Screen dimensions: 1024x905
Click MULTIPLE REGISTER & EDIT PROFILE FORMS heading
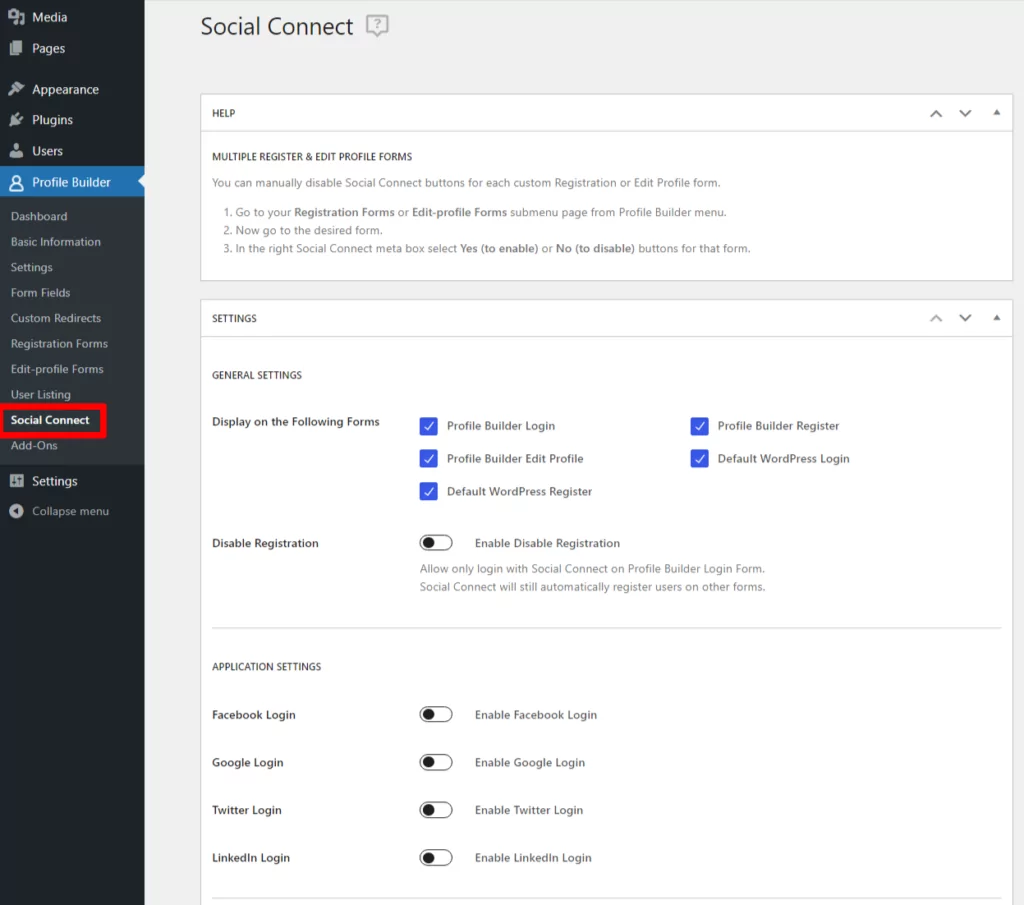pos(312,157)
